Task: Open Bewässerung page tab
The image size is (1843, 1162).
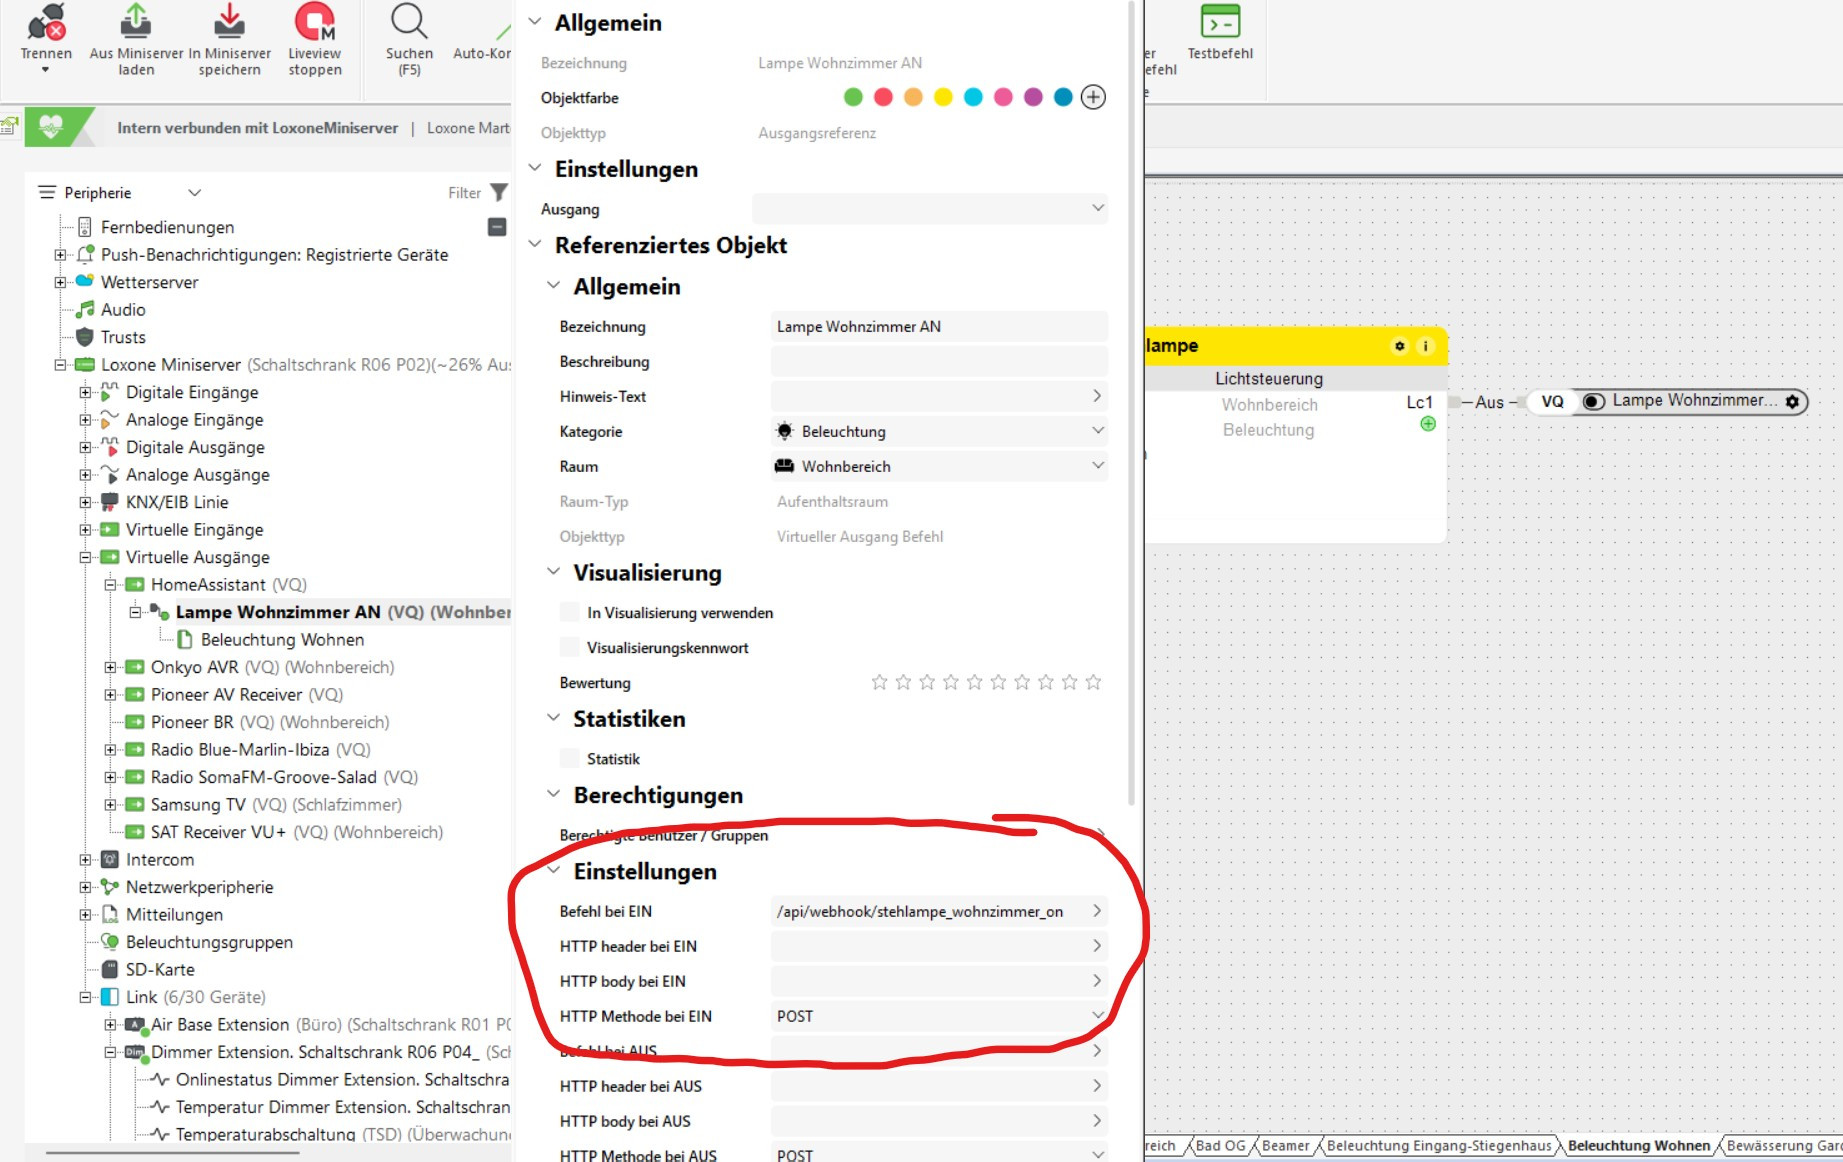Action: [x=1783, y=1146]
